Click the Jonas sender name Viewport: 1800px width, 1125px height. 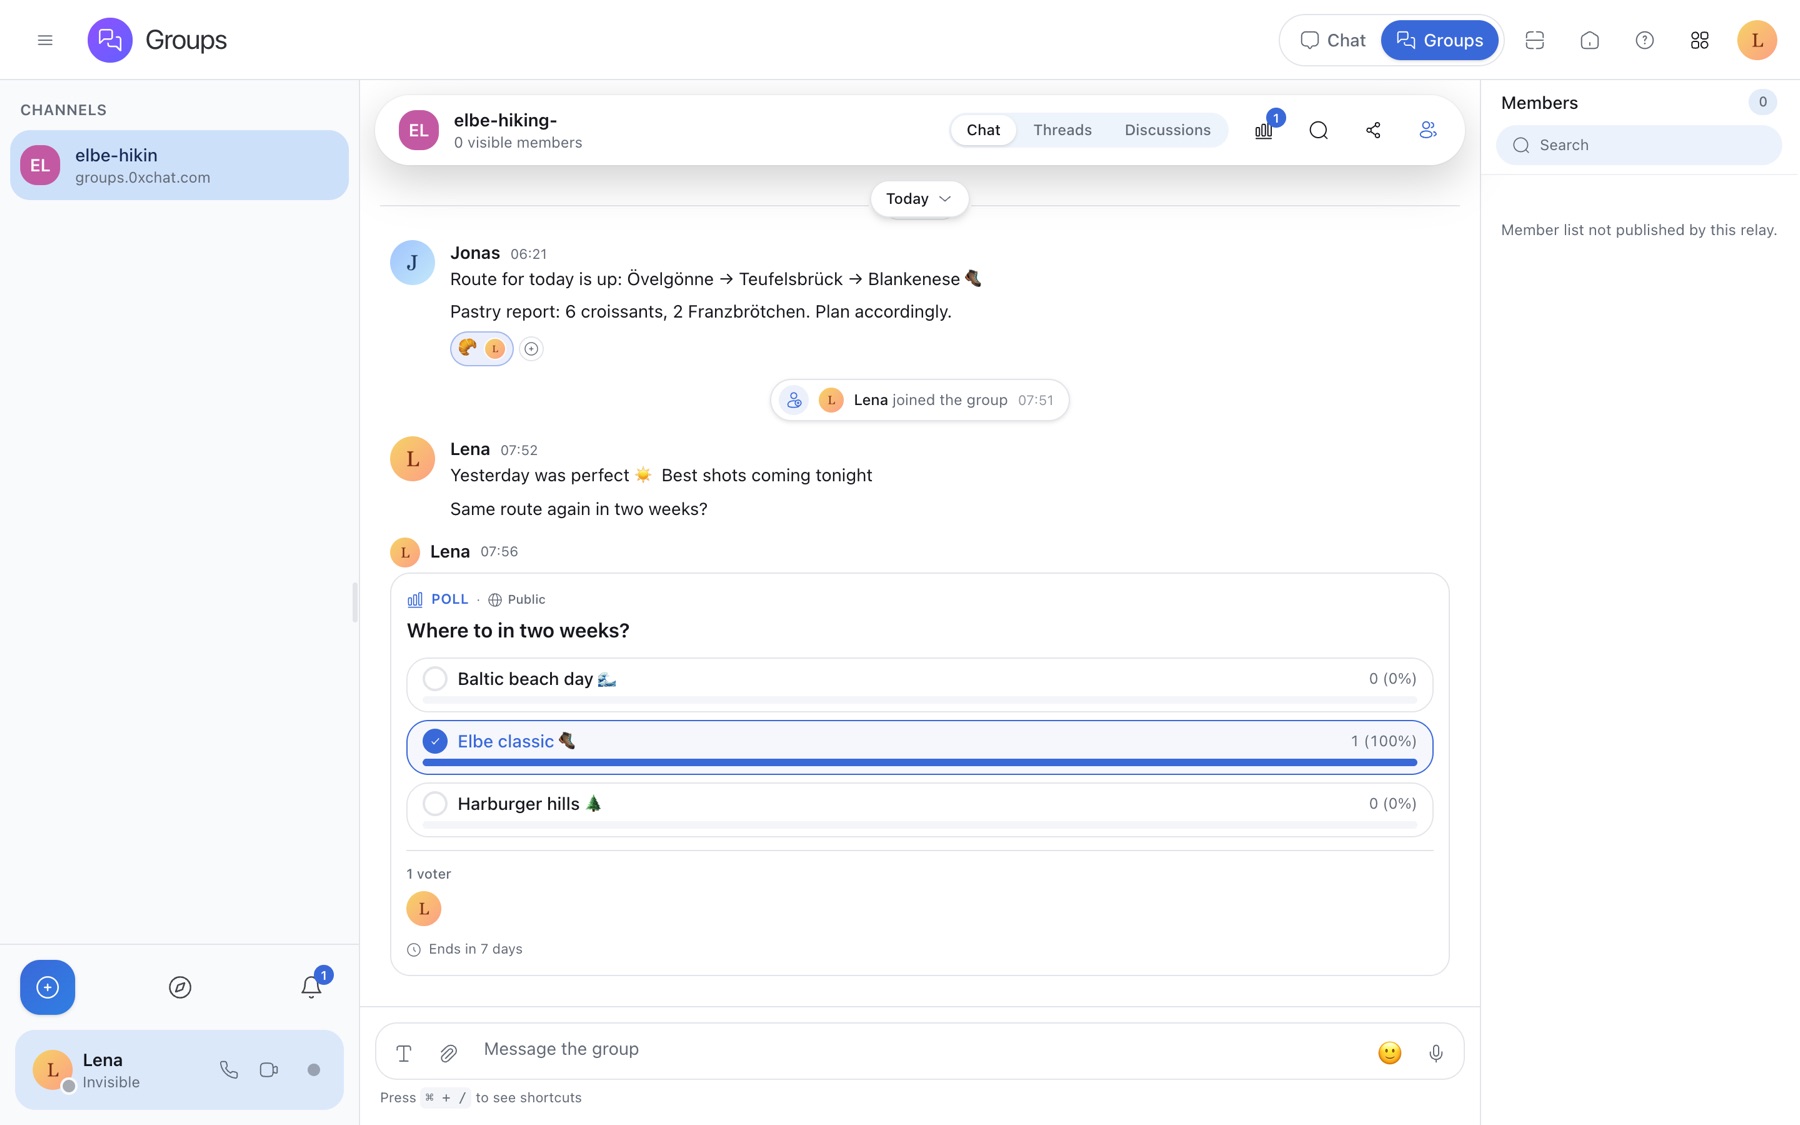click(x=475, y=253)
